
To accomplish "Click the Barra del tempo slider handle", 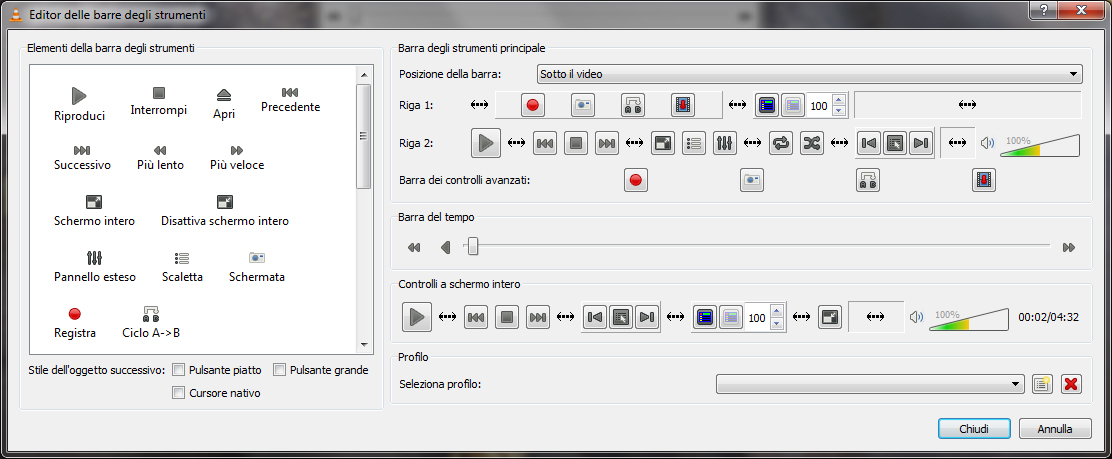I will [x=473, y=247].
